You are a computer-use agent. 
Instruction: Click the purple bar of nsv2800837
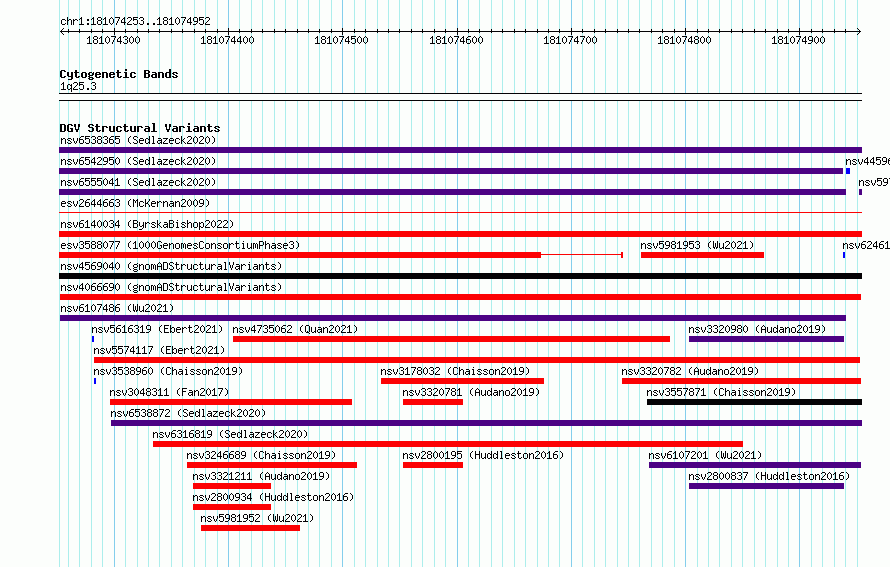click(x=766, y=486)
